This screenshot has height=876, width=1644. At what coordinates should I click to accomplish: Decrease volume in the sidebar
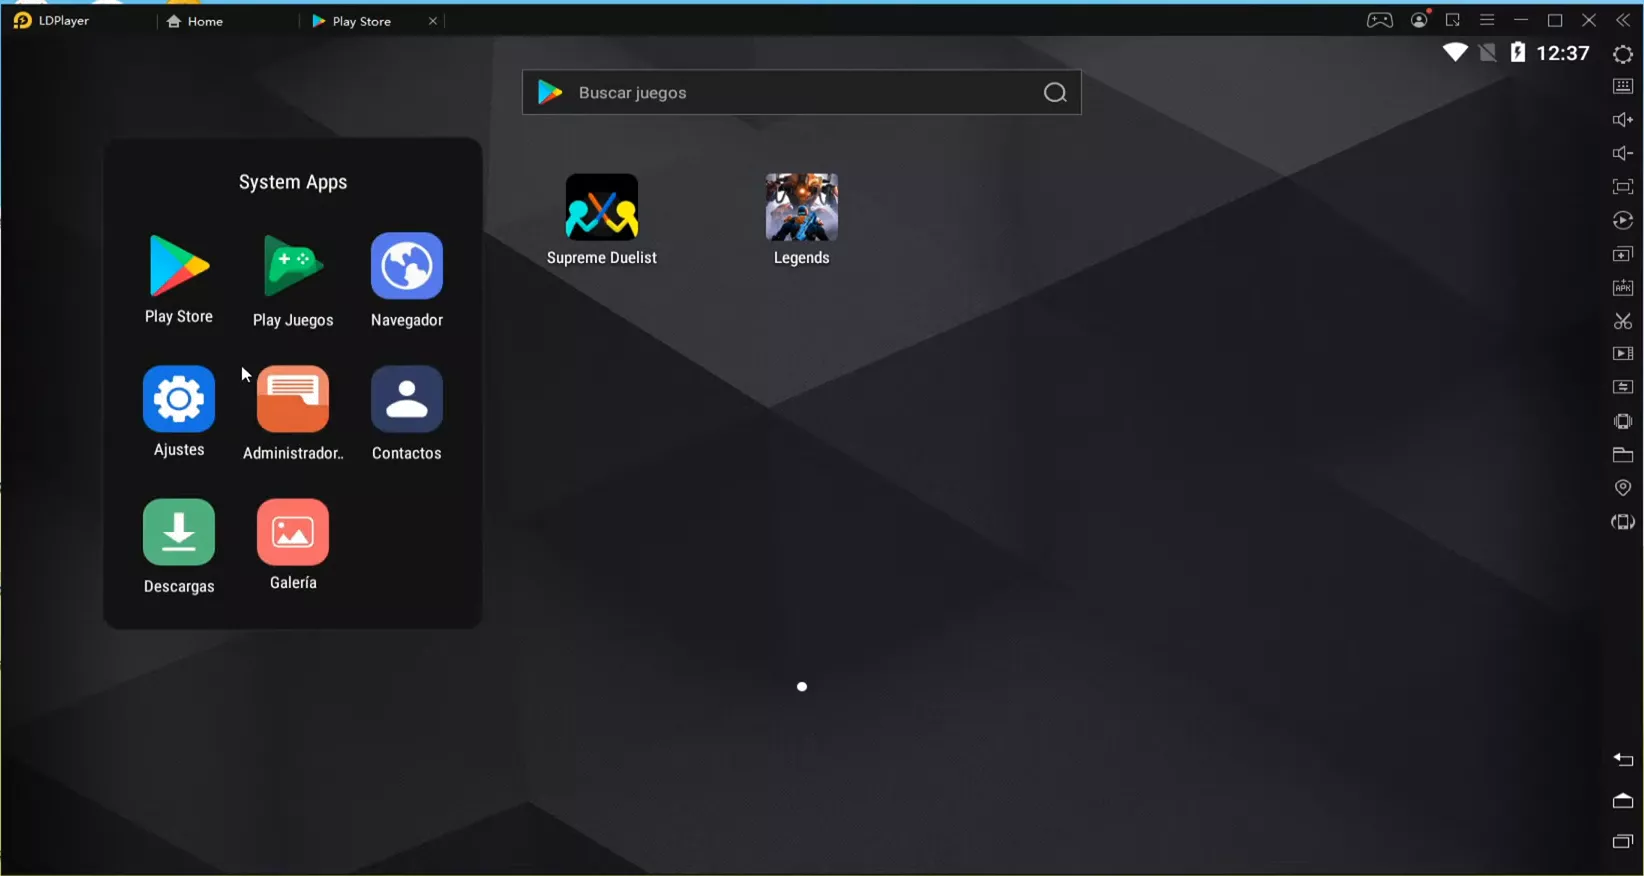[x=1623, y=153]
